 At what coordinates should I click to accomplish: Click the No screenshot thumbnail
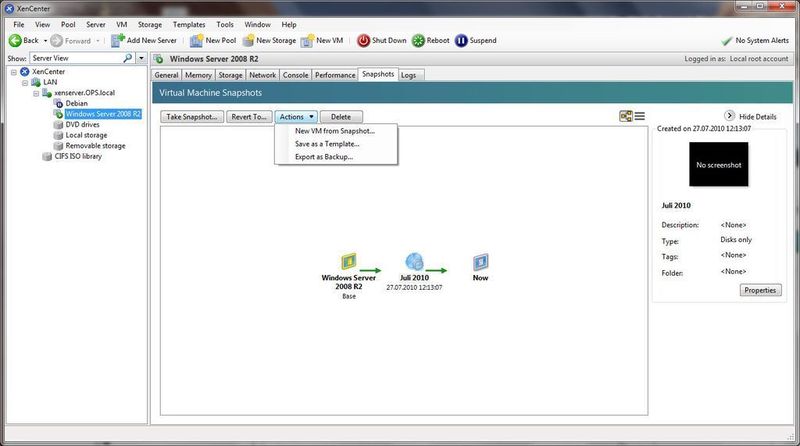(718, 164)
